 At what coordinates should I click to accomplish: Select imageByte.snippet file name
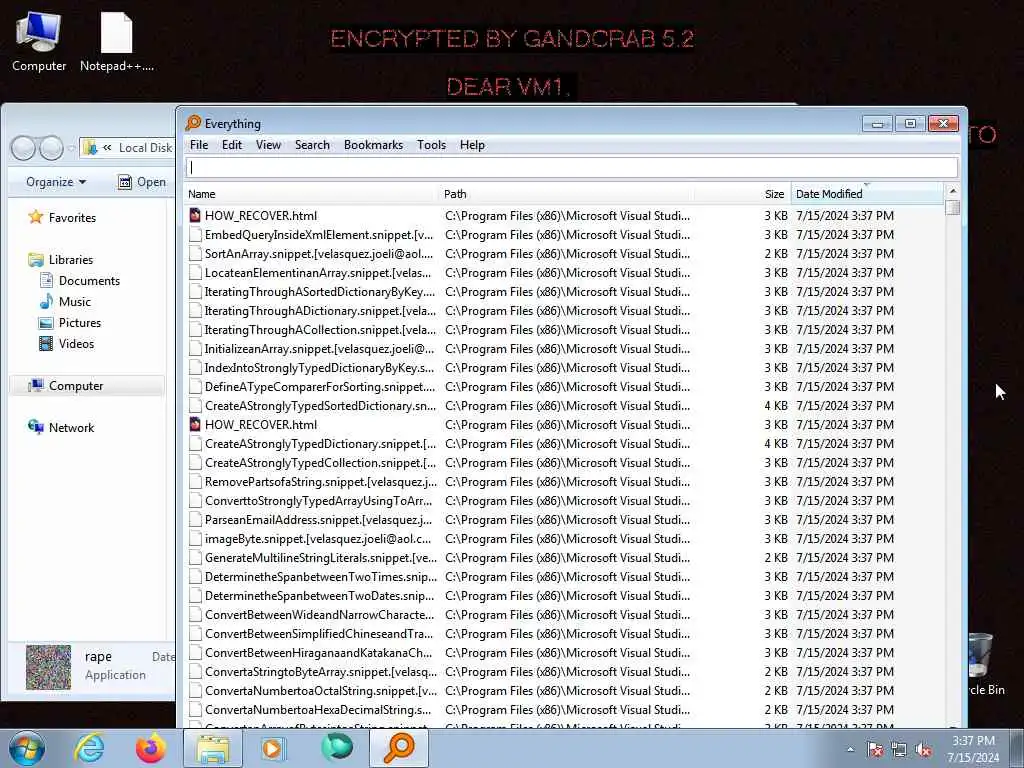[x=318, y=539]
